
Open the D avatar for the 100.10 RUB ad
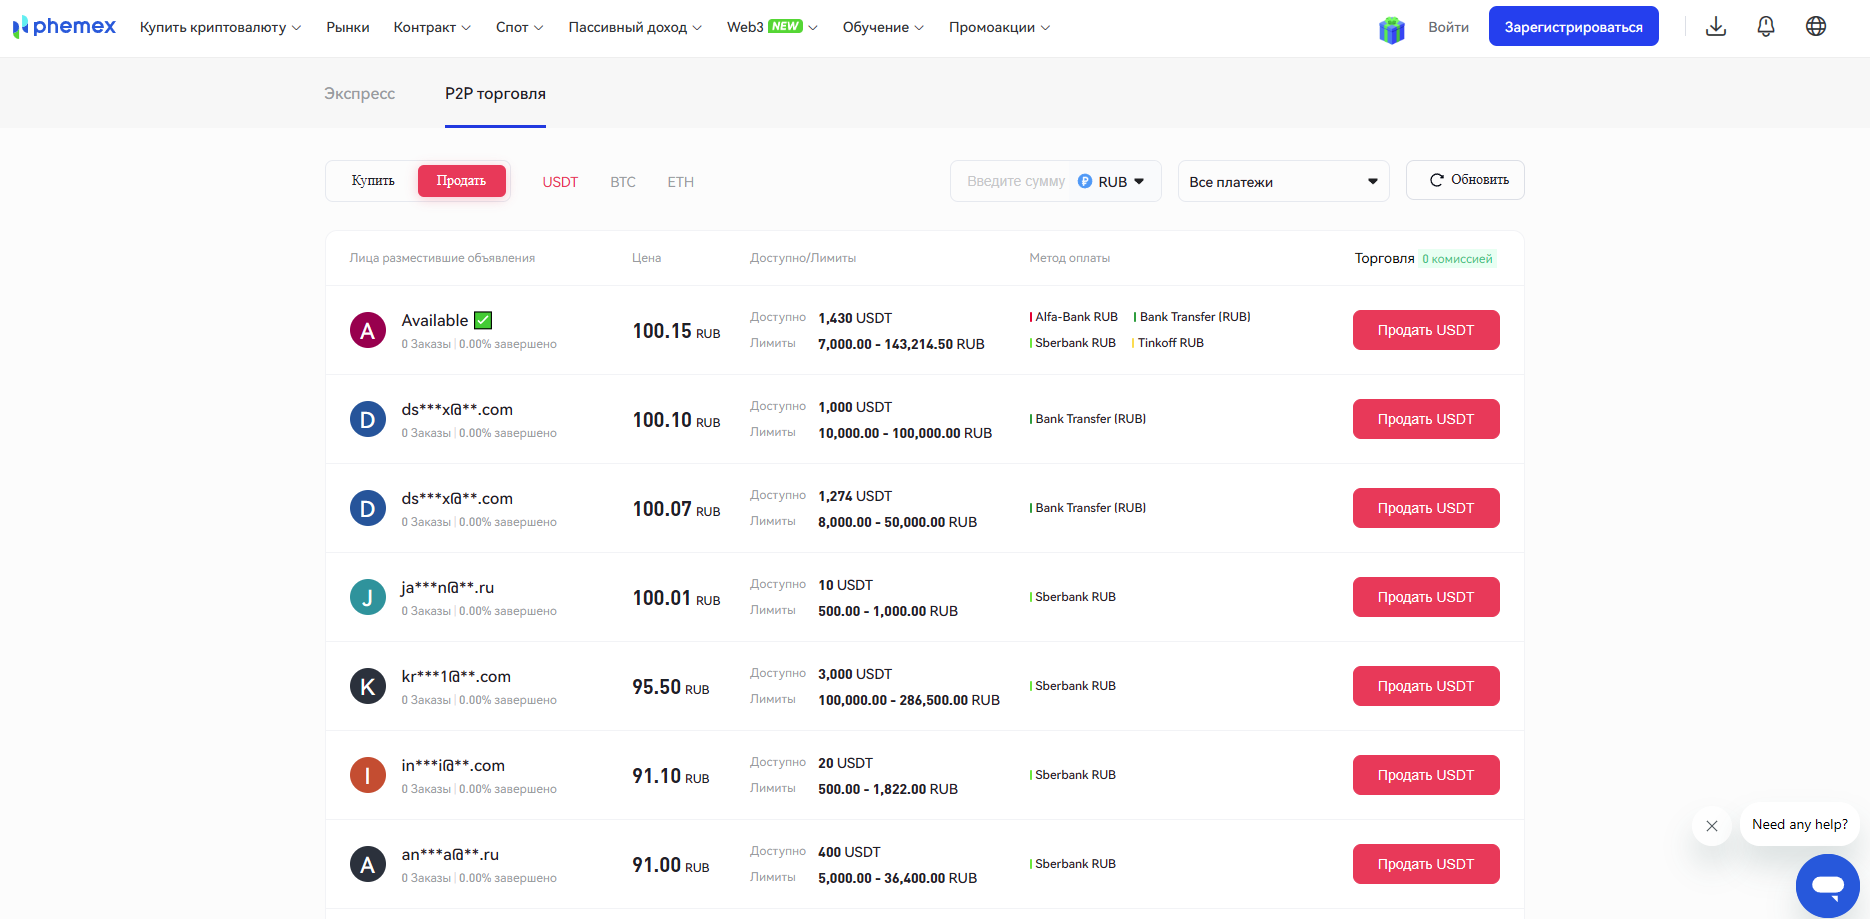(368, 419)
